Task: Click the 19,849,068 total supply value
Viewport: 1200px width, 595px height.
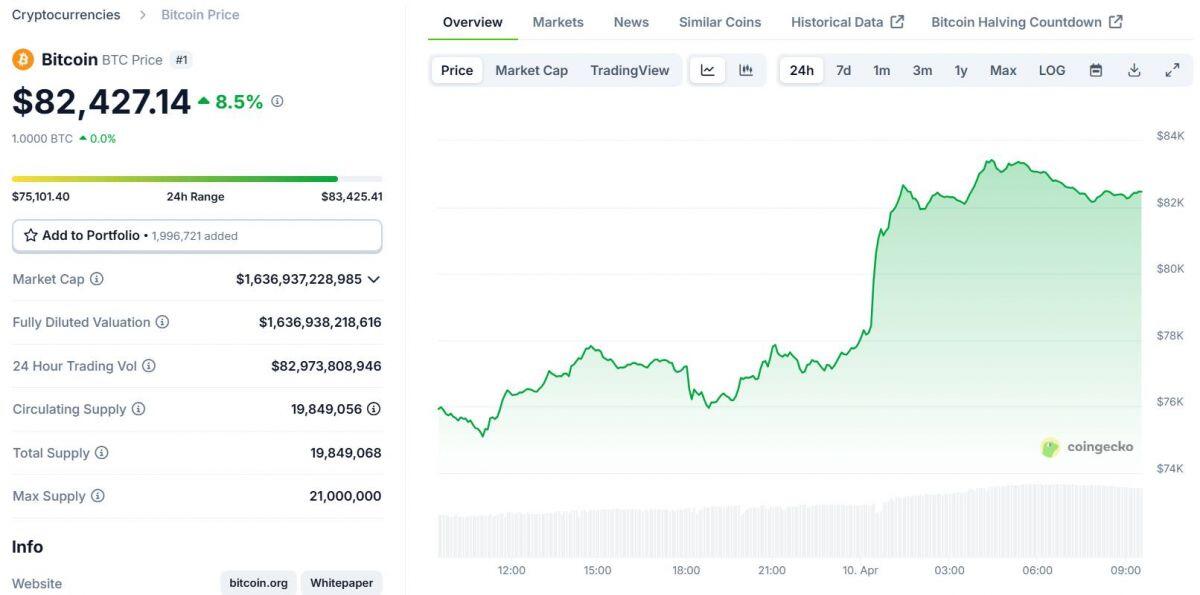Action: click(346, 453)
